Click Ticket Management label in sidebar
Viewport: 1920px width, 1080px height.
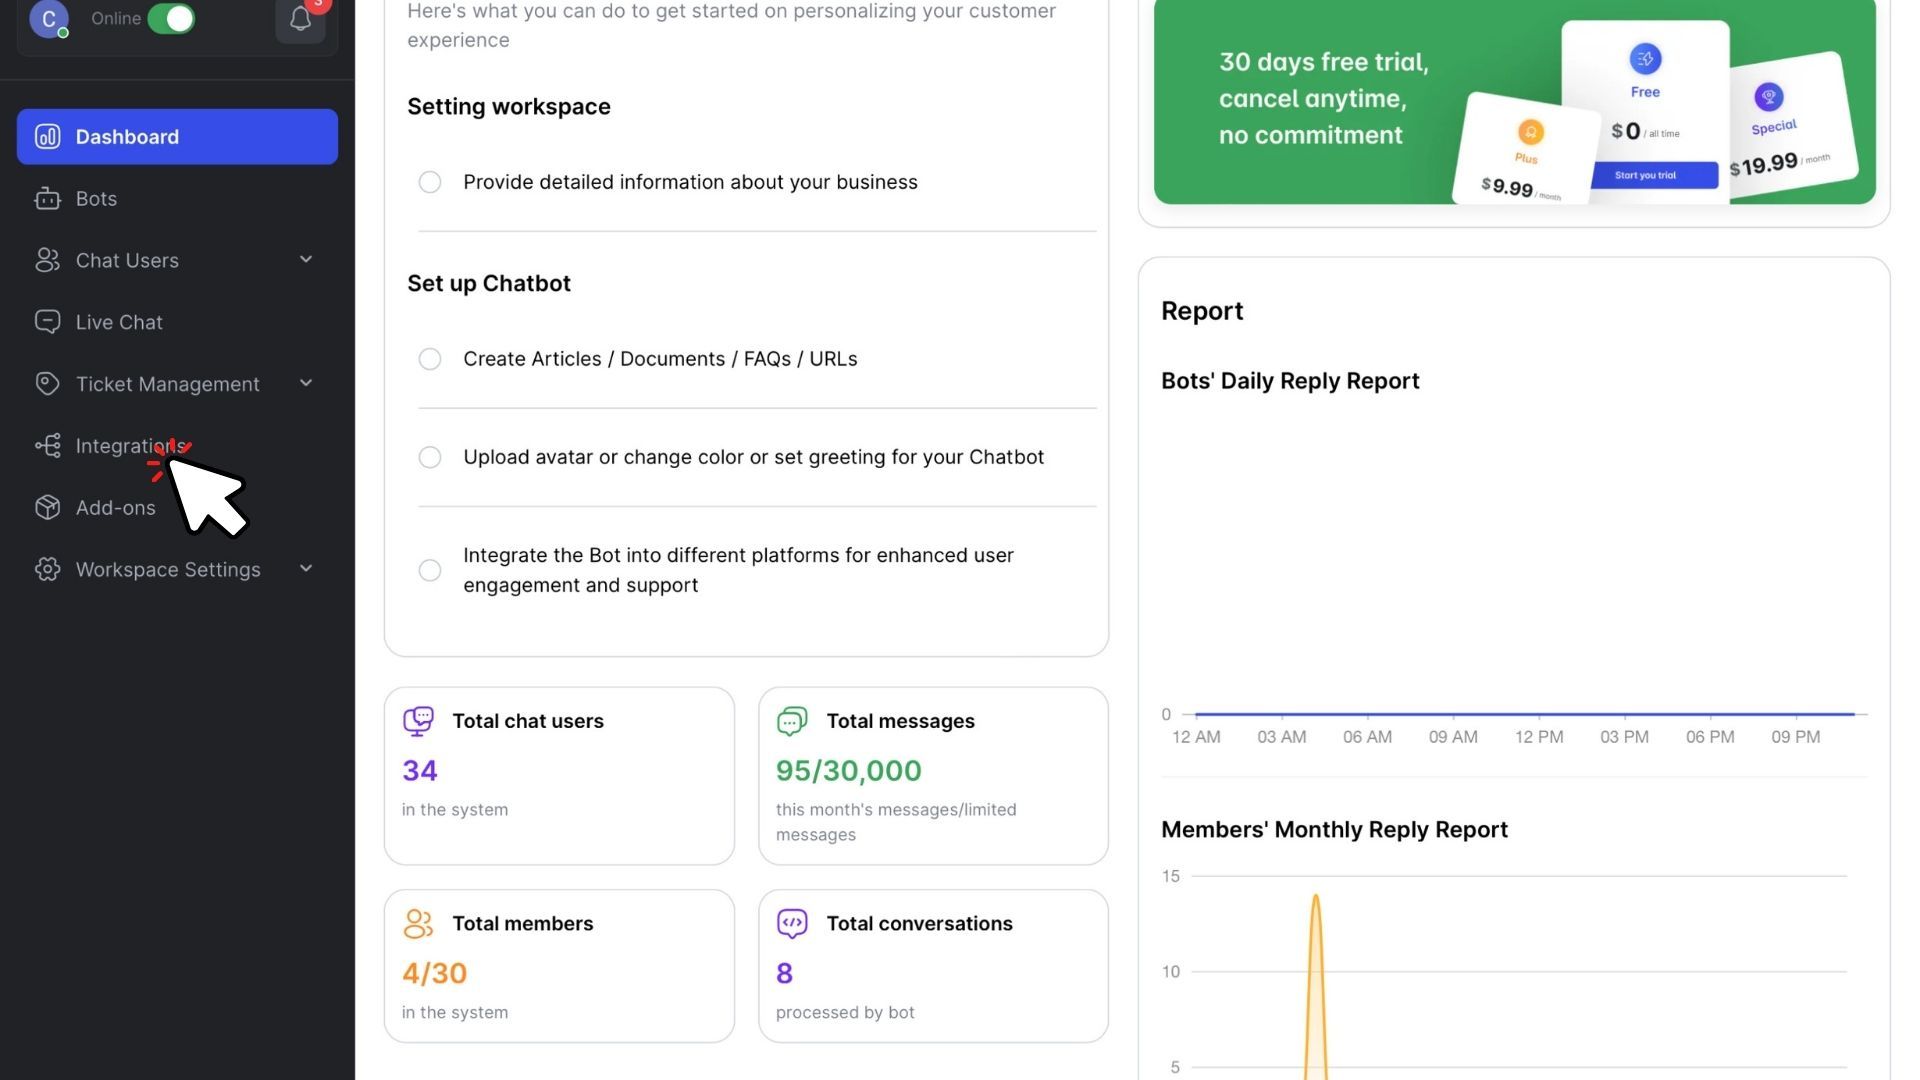click(167, 384)
